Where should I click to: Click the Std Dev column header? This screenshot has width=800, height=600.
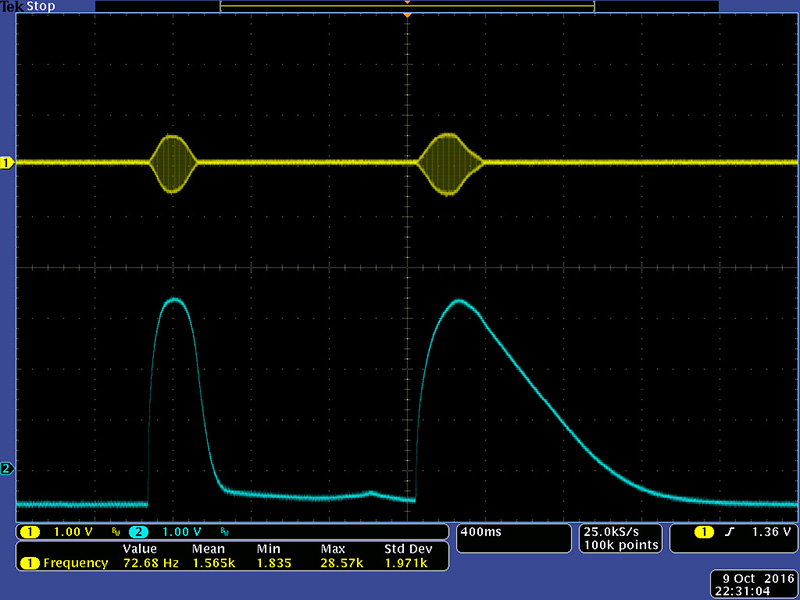(408, 549)
